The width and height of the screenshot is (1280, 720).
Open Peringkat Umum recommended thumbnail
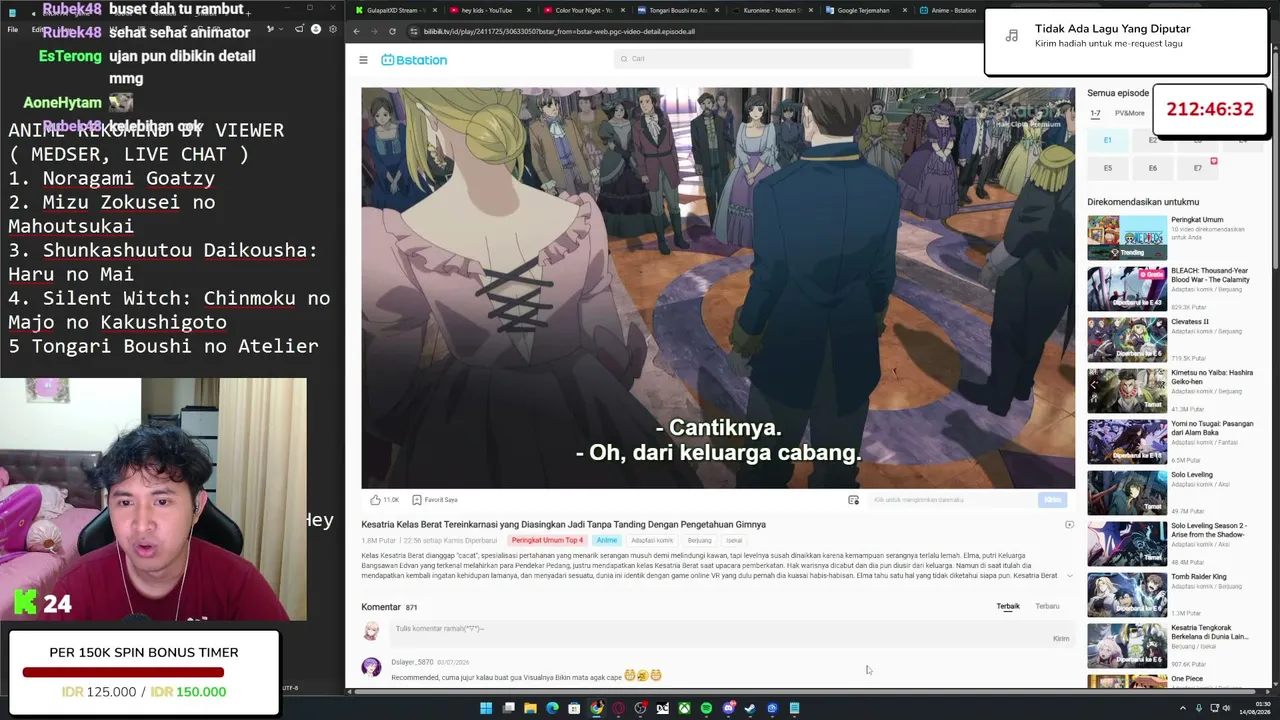[x=1127, y=238]
